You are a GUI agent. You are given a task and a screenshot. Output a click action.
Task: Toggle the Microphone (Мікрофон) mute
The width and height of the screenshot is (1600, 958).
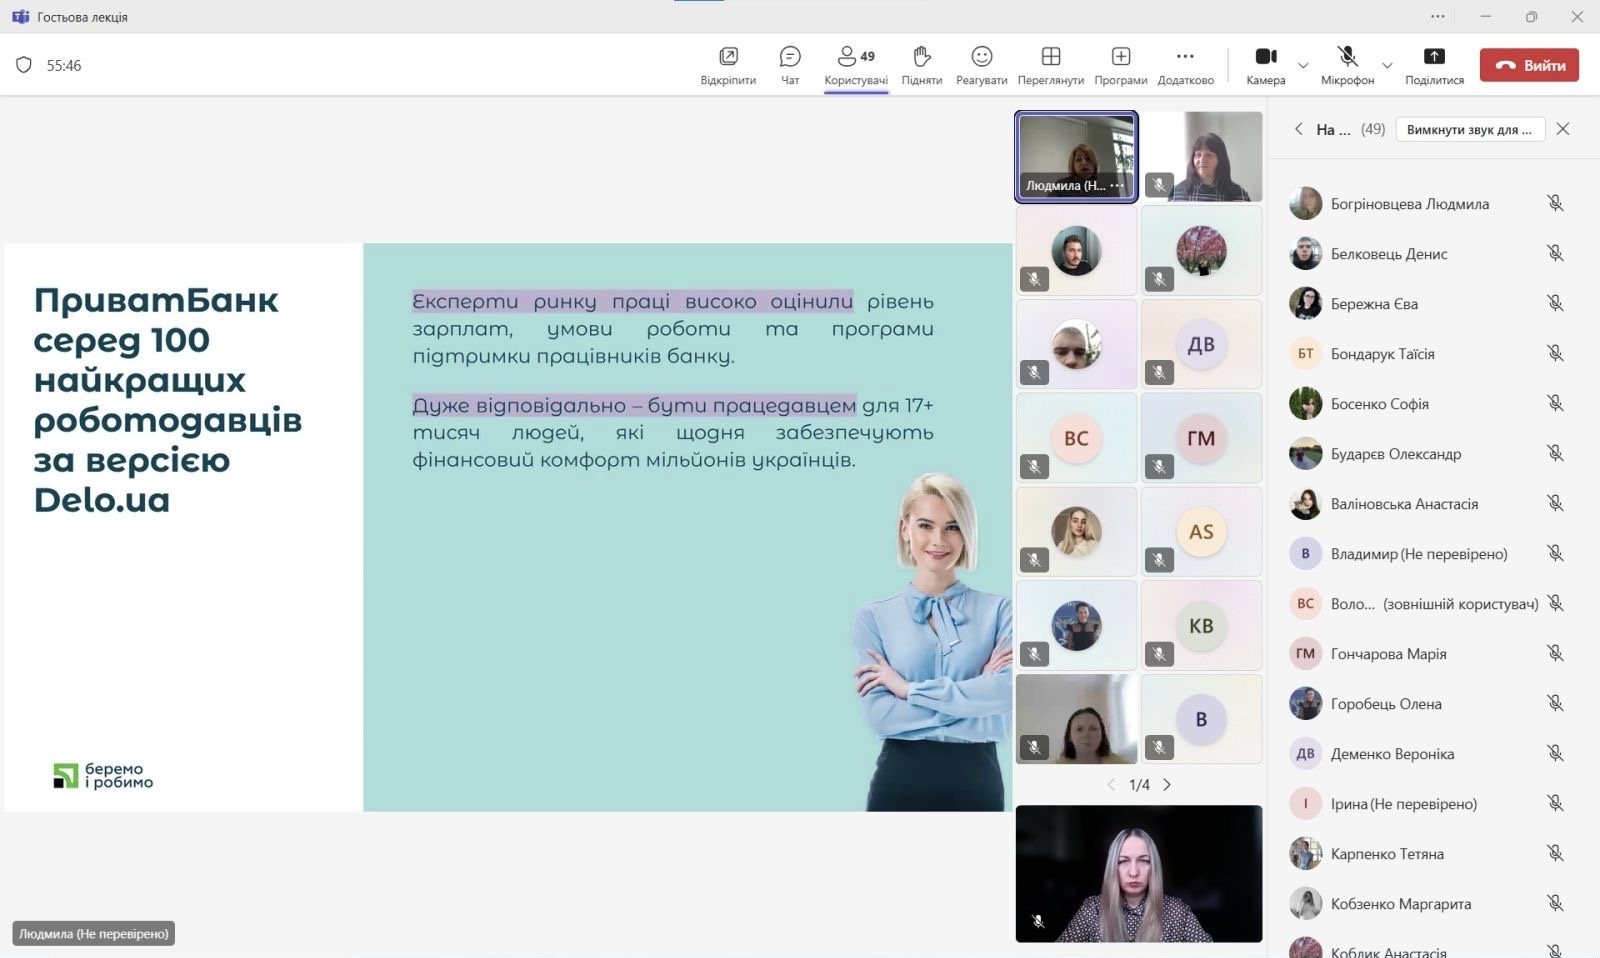tap(1347, 65)
